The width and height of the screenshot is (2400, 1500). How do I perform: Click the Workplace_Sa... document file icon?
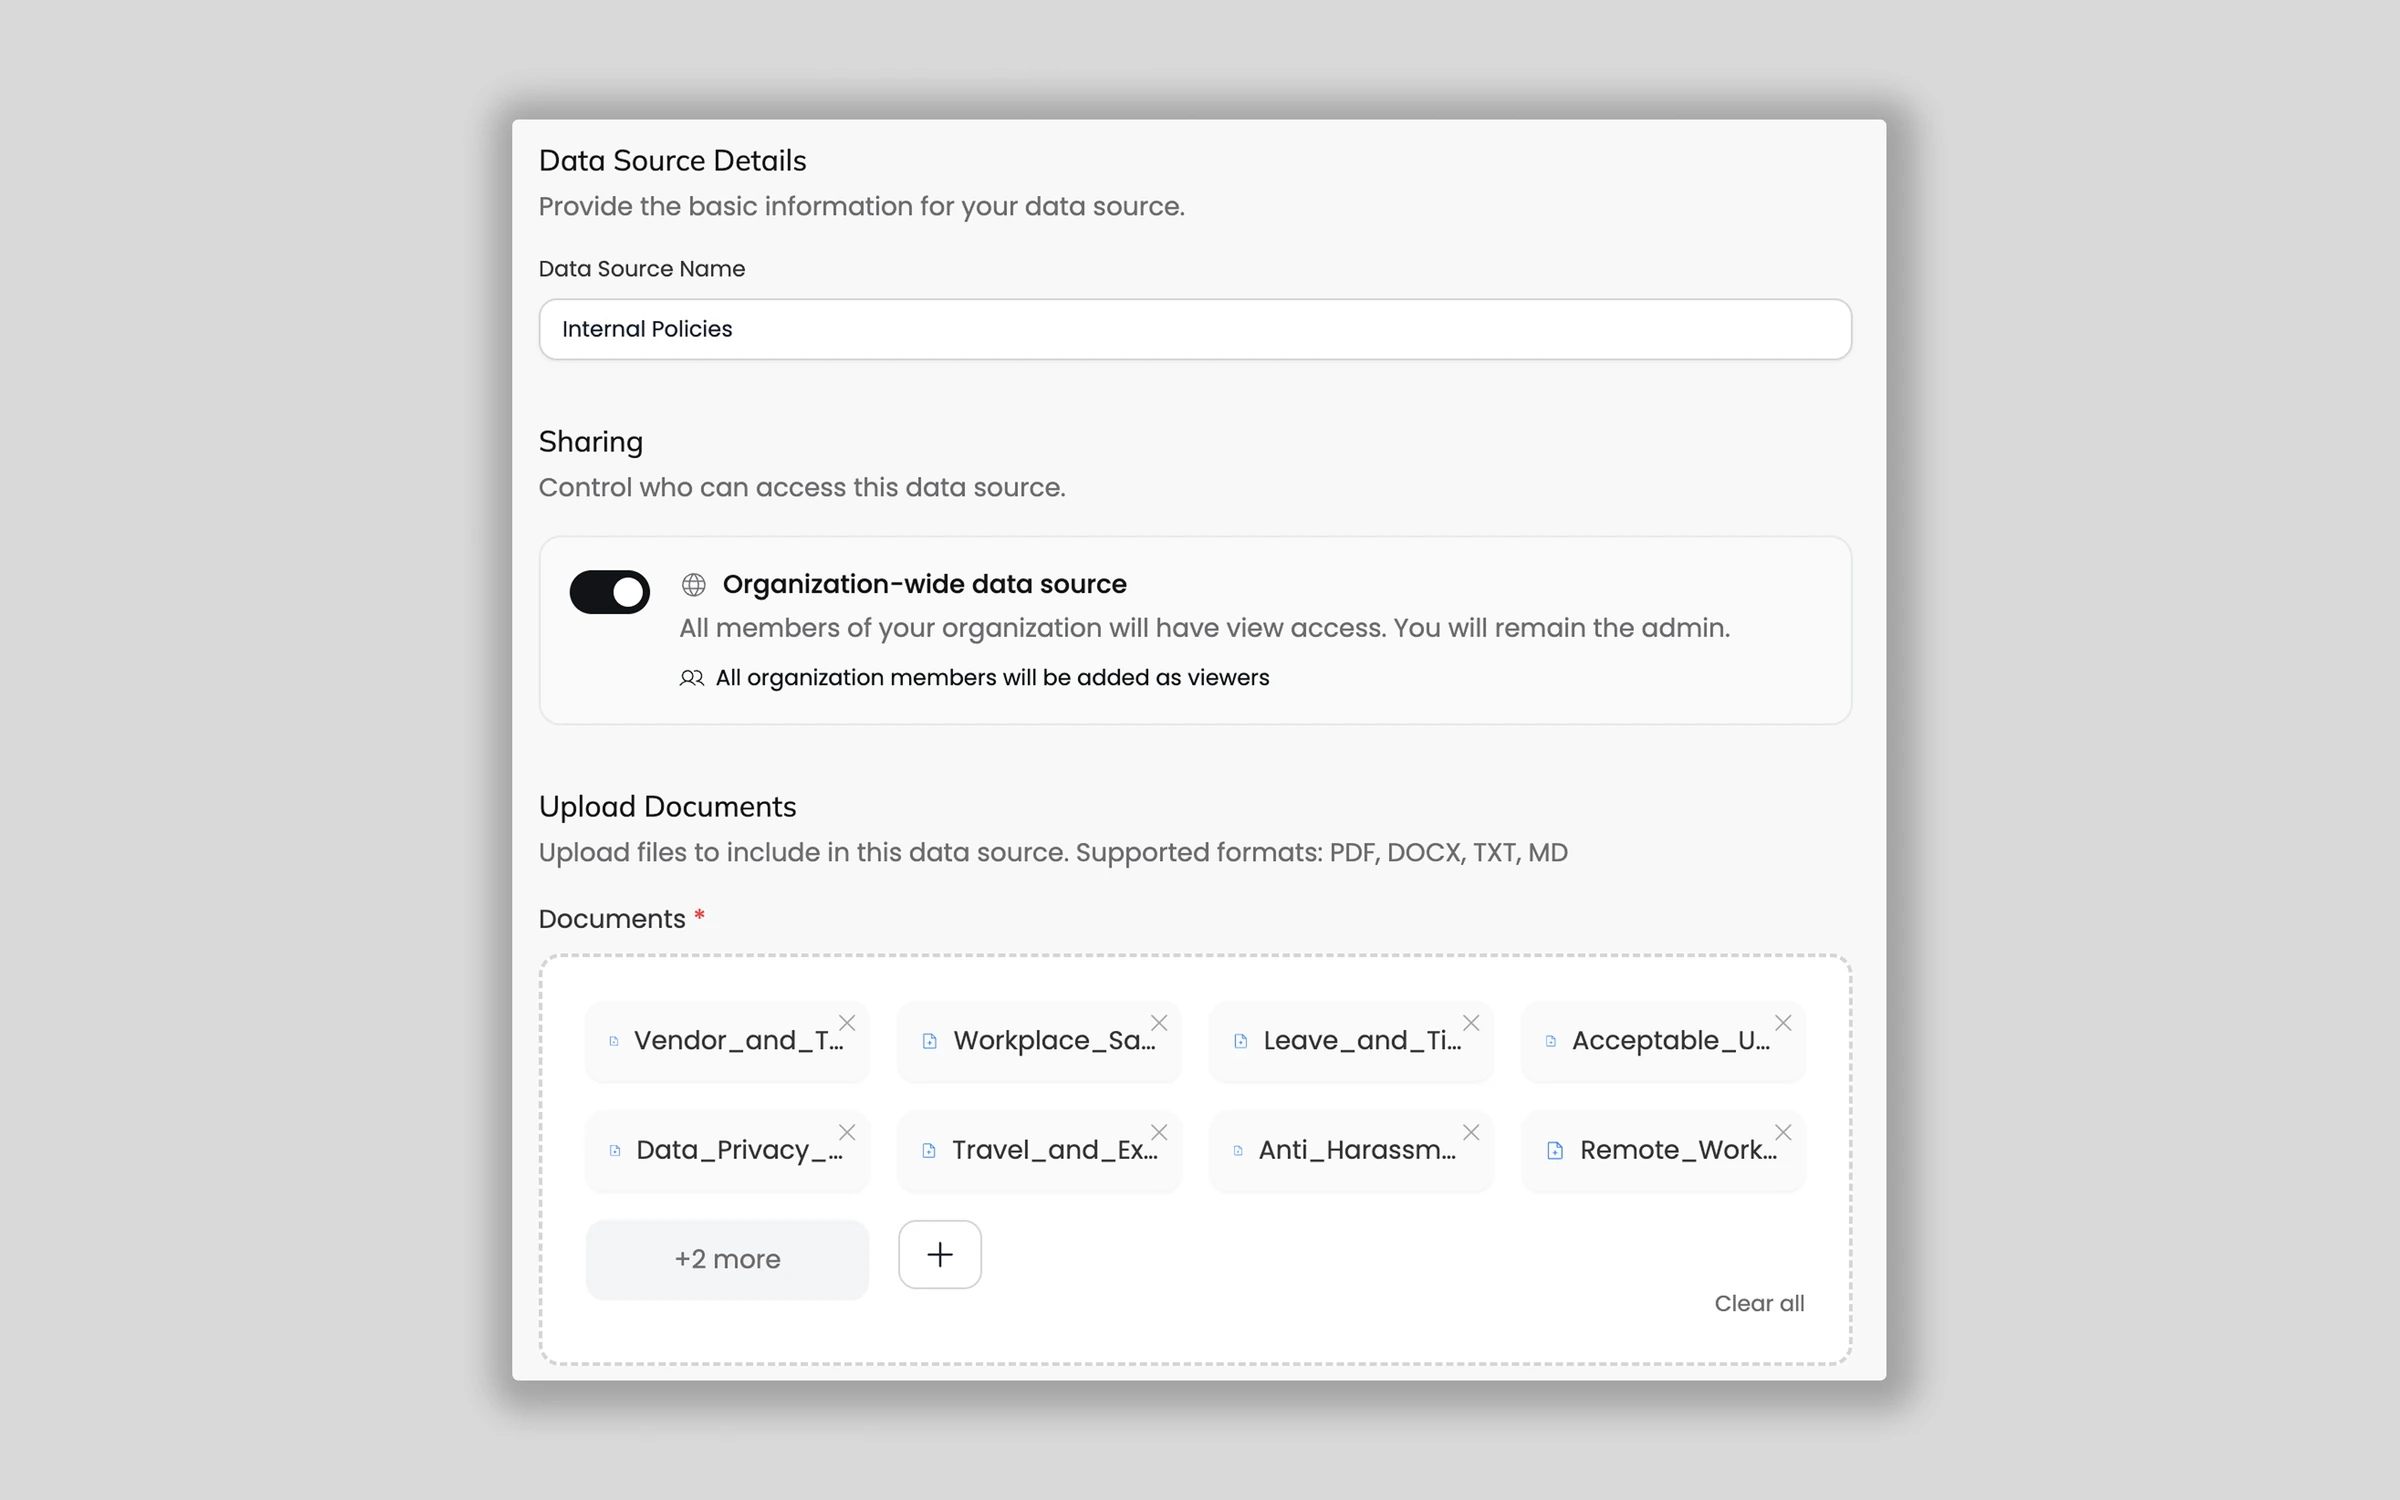929,1041
